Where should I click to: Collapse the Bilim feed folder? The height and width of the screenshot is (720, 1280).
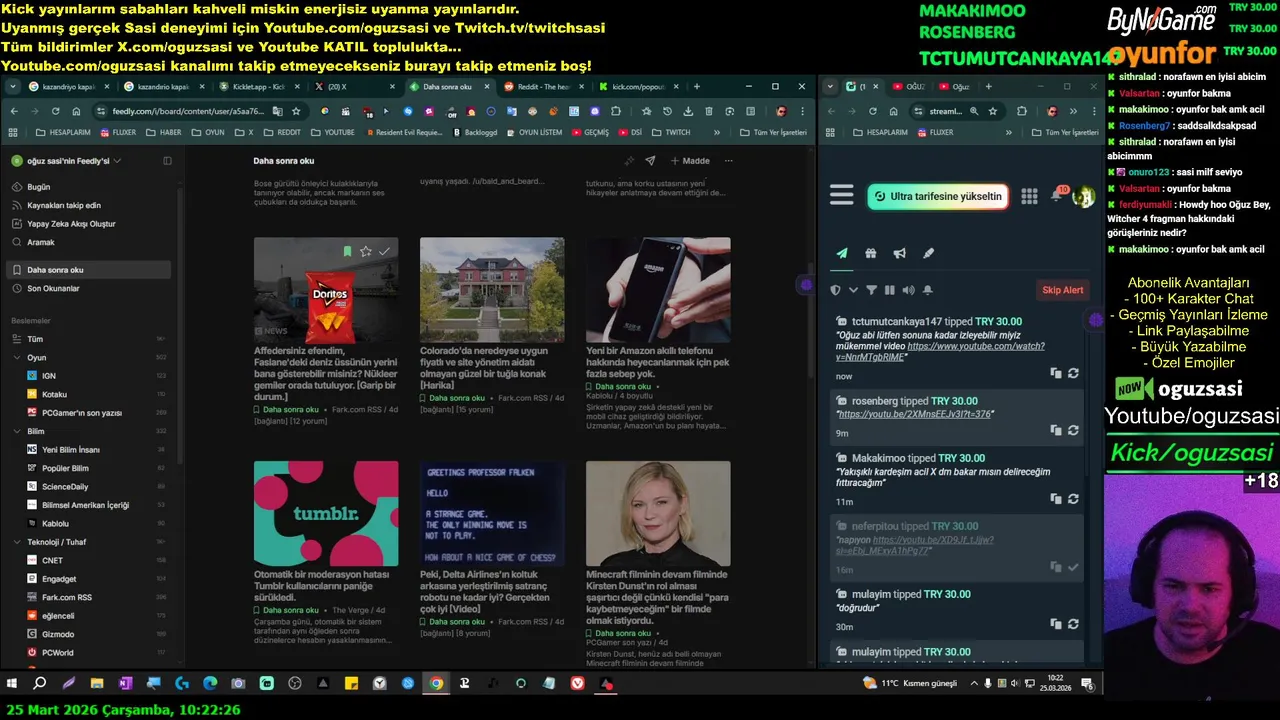tap(17, 431)
